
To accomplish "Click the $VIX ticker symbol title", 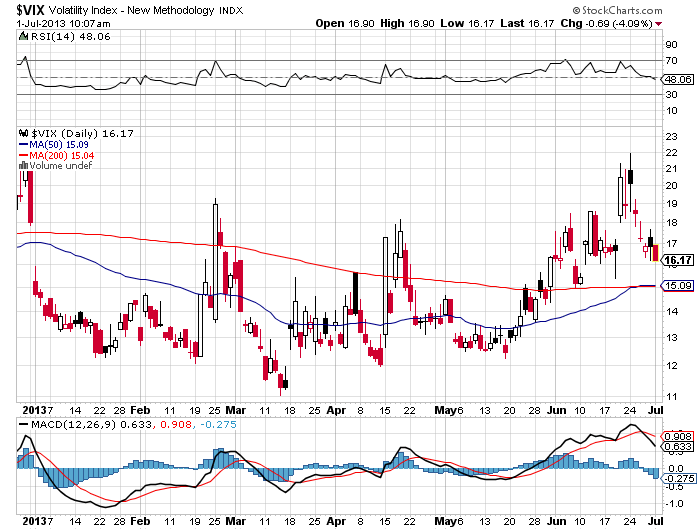I will (x=31, y=10).
